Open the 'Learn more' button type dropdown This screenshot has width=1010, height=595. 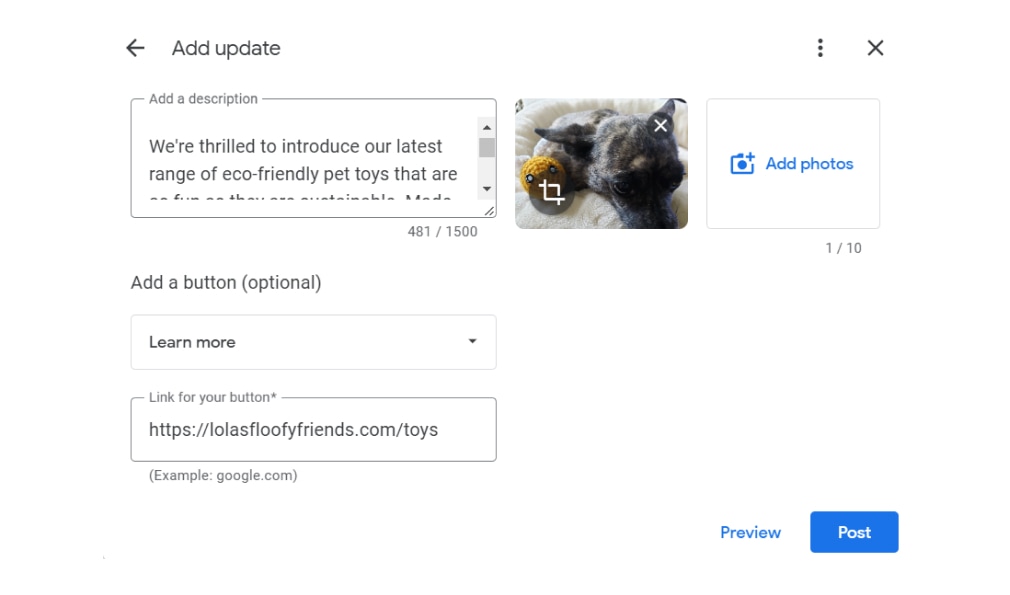click(313, 341)
